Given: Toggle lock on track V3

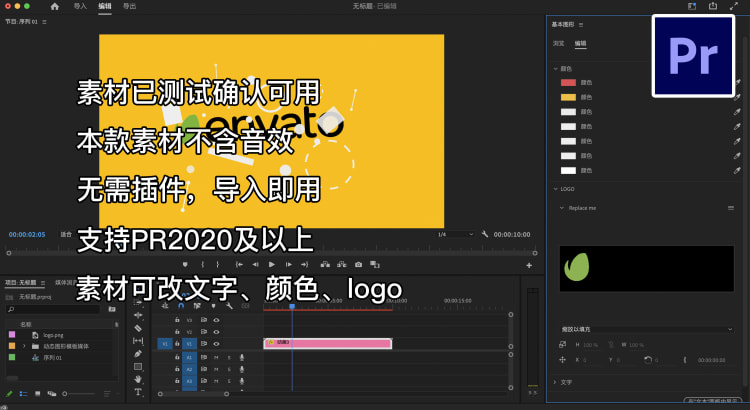Looking at the screenshot, I should click(x=177, y=320).
